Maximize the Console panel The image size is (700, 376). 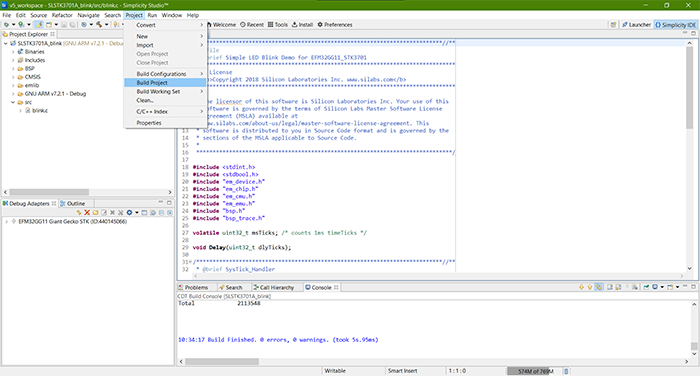point(694,286)
